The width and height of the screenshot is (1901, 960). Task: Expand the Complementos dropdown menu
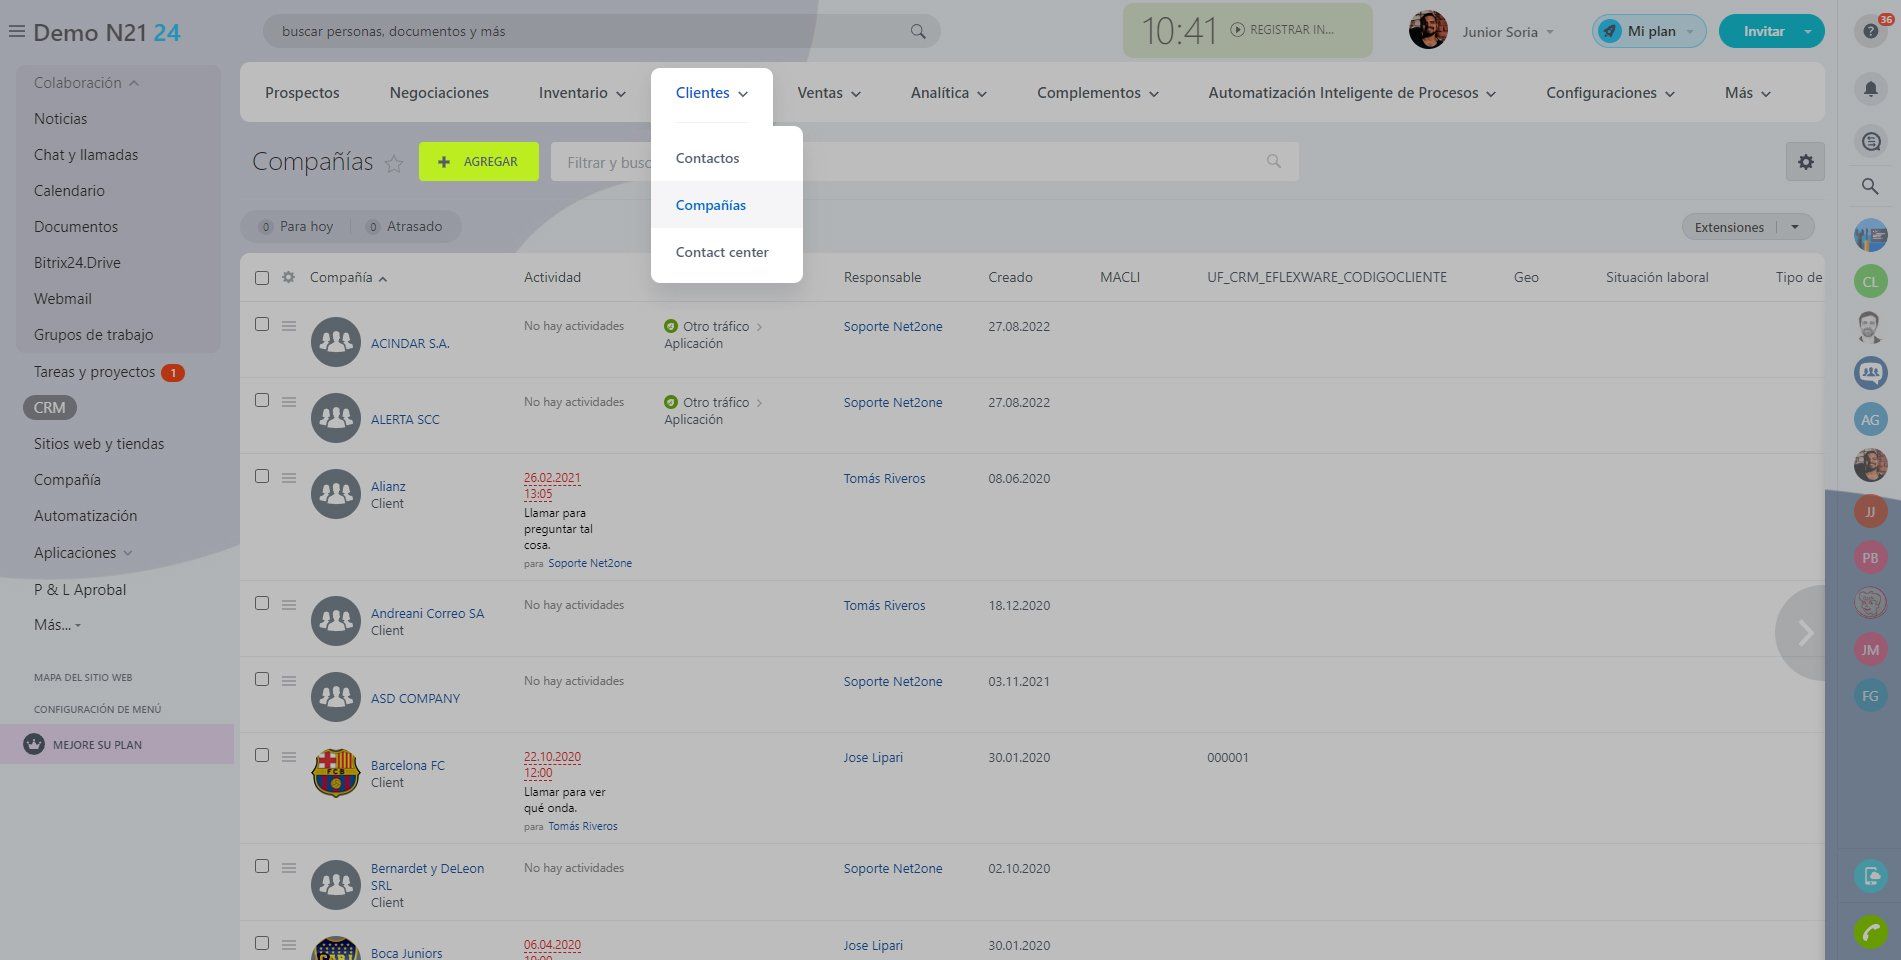(1097, 93)
